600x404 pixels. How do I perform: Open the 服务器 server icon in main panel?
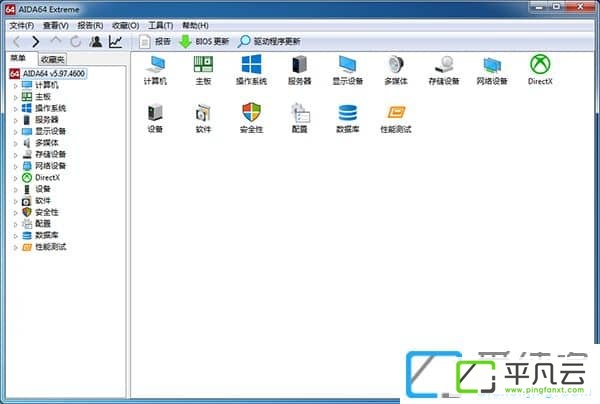point(300,70)
